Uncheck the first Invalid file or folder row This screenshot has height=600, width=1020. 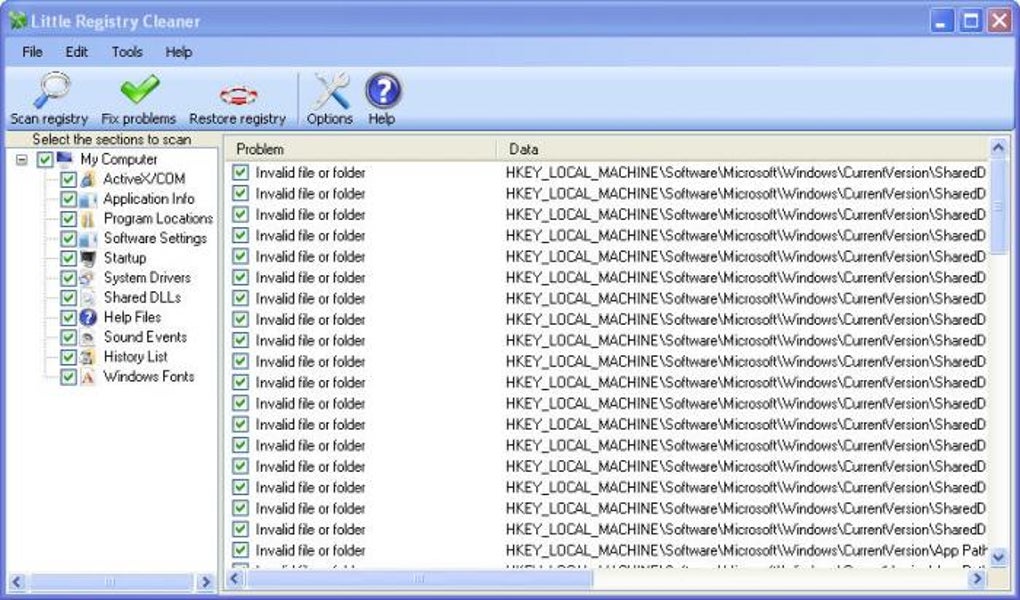click(241, 172)
